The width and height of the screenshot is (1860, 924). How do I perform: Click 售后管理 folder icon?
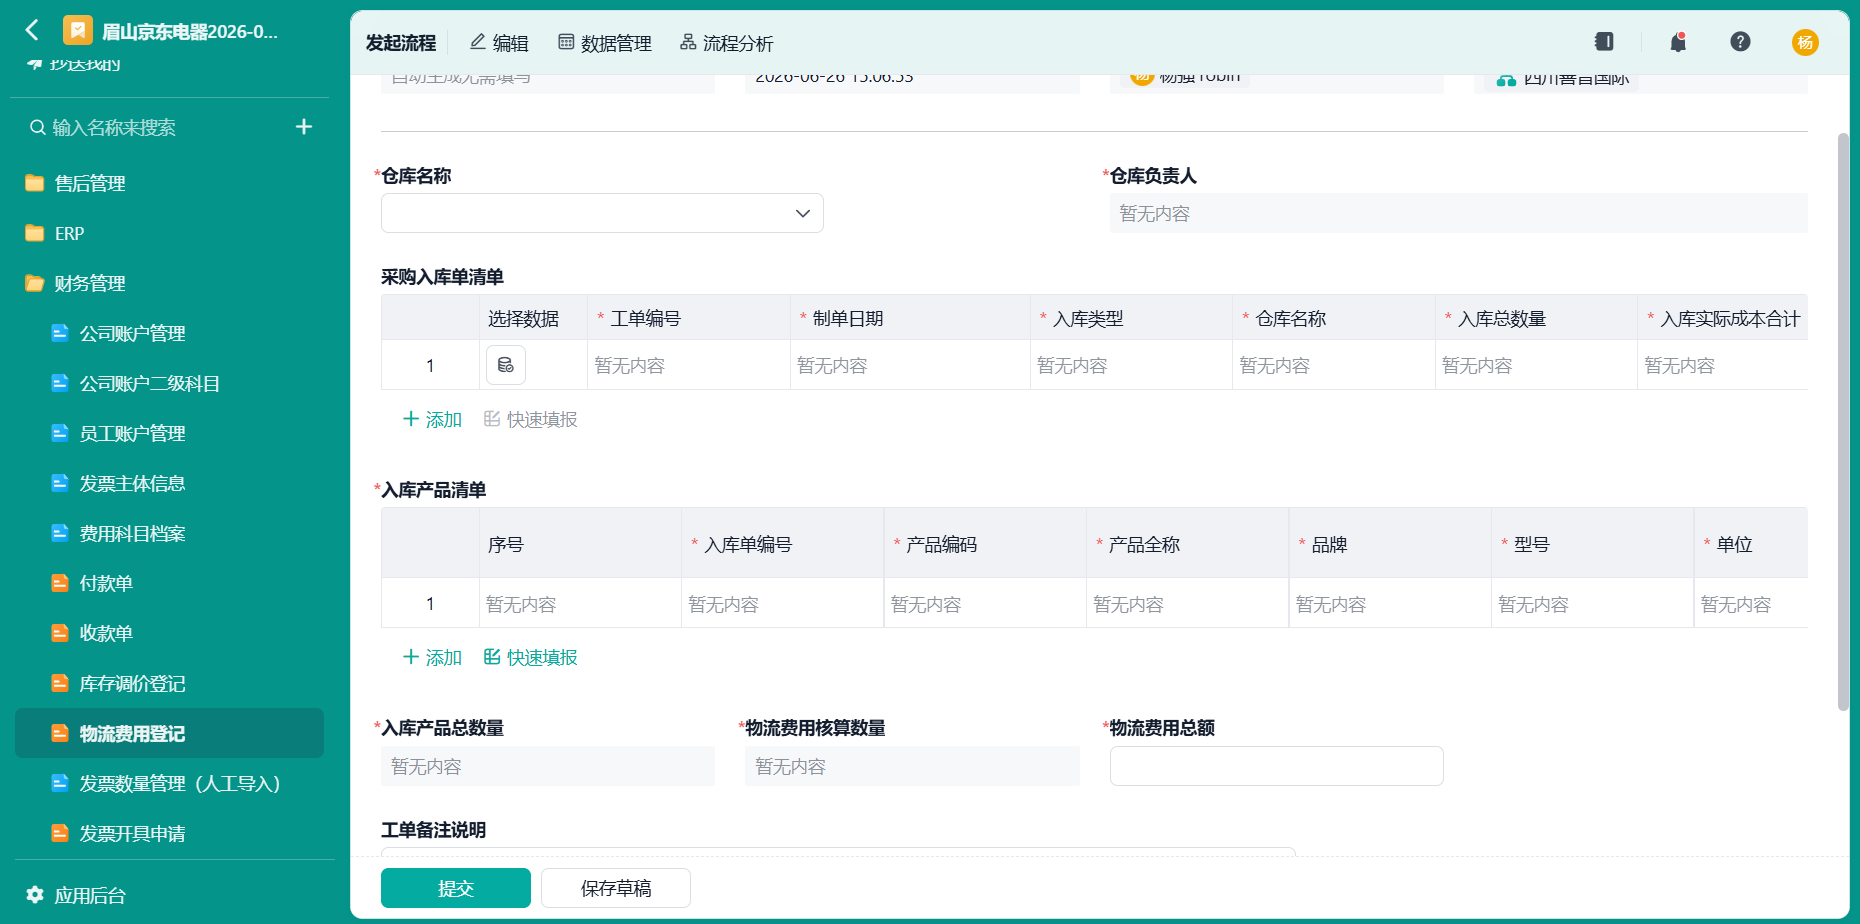pyautogui.click(x=35, y=183)
